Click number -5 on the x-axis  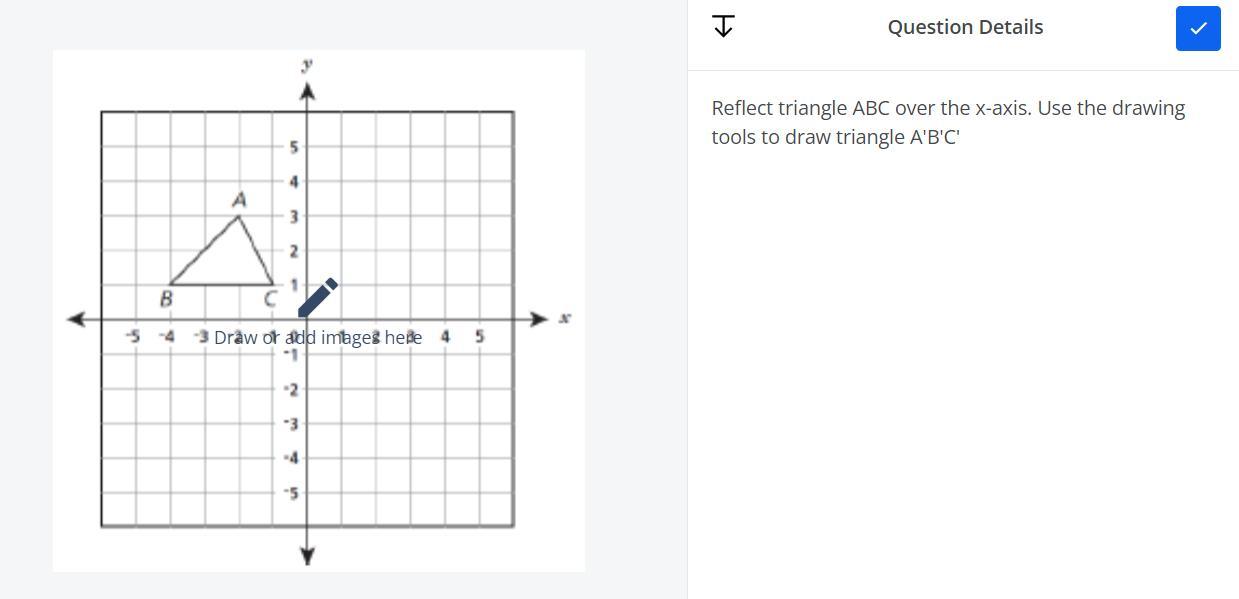click(133, 337)
